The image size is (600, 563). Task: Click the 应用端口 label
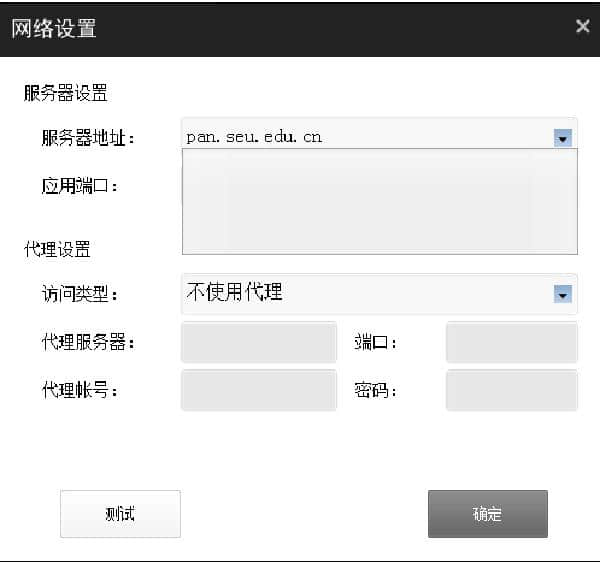pyautogui.click(x=80, y=186)
